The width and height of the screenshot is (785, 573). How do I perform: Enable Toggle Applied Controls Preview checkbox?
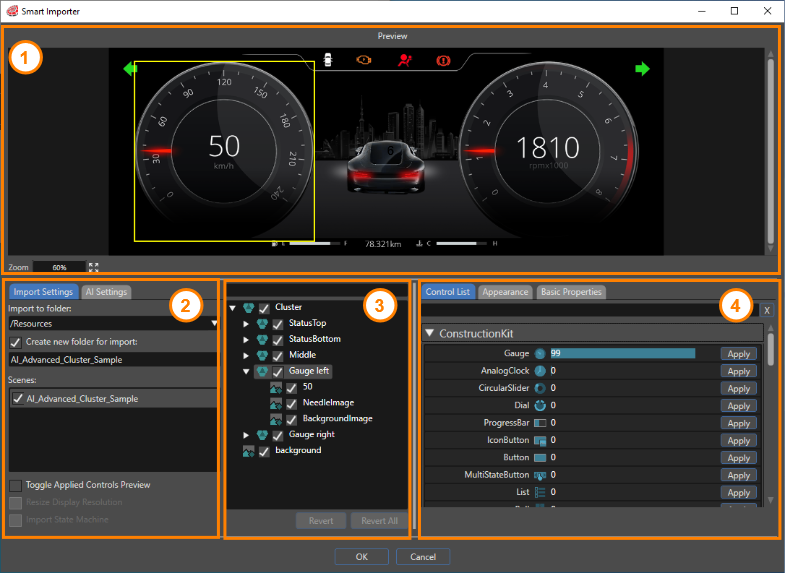[x=16, y=485]
